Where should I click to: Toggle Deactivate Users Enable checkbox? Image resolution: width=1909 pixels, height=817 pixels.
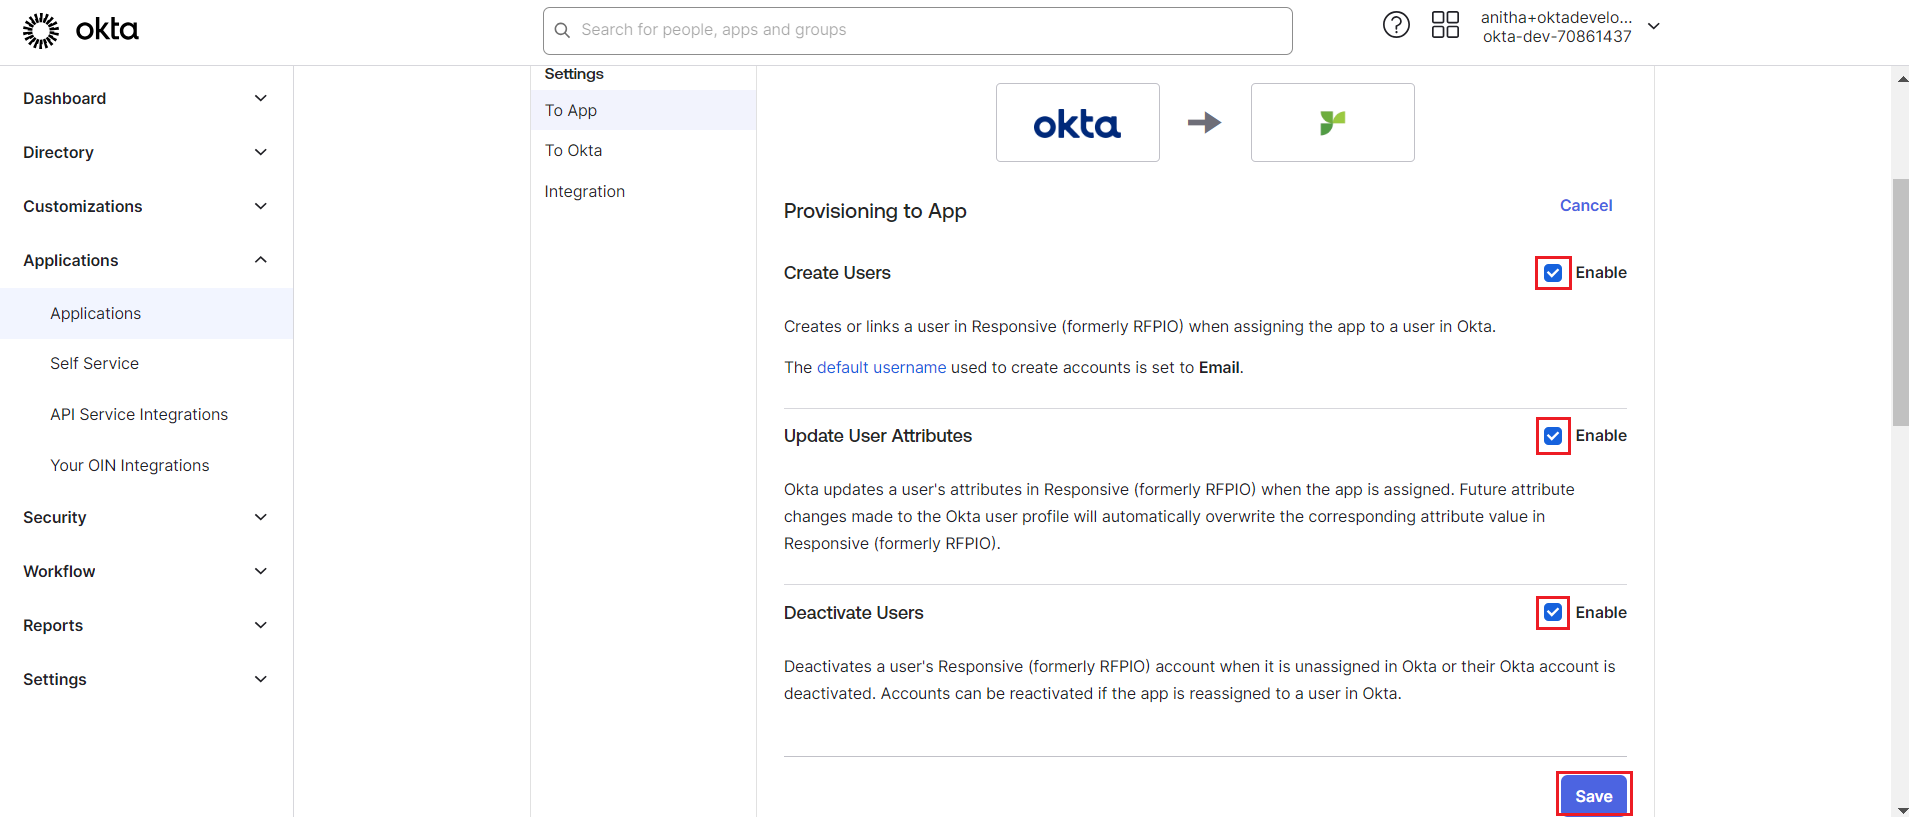coord(1553,612)
